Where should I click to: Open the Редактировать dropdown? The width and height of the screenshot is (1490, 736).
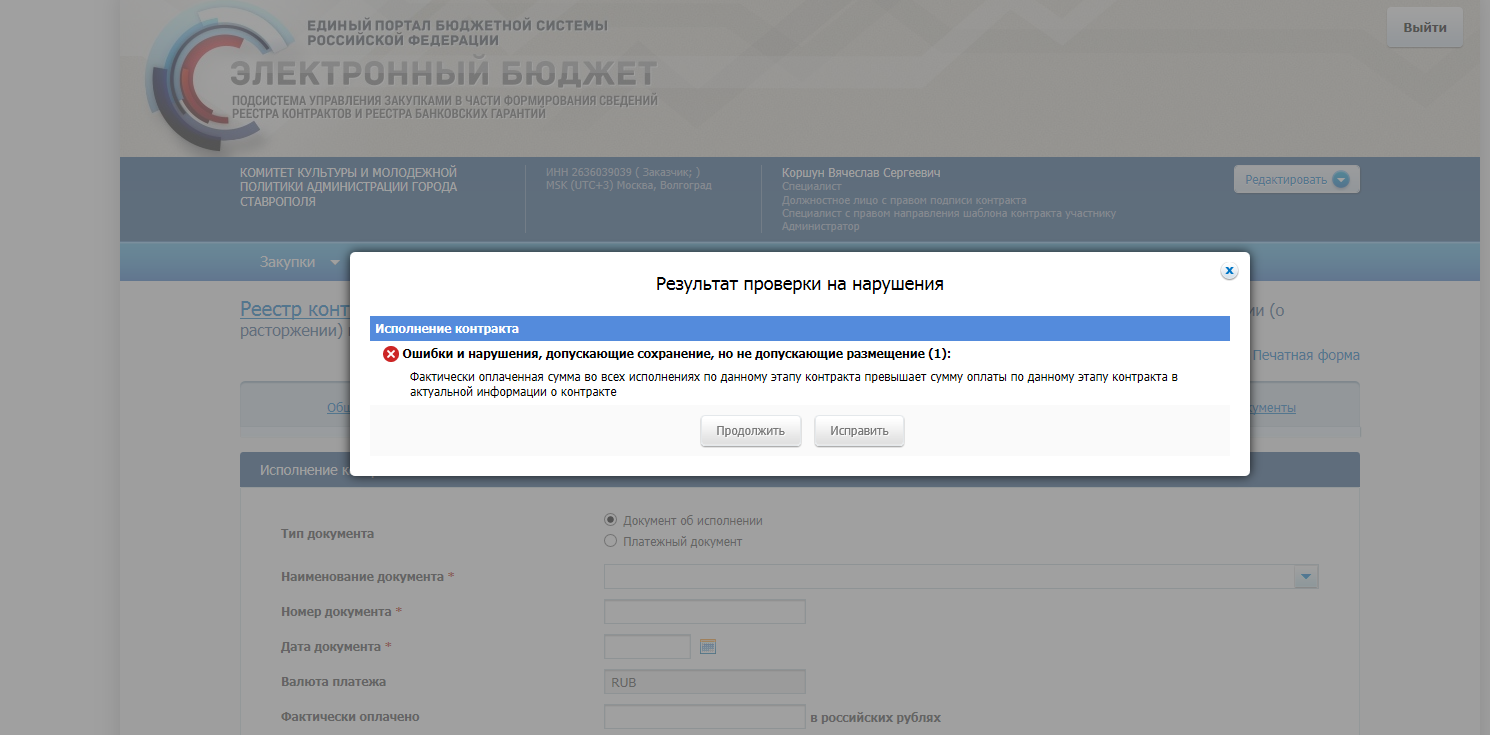[1296, 180]
